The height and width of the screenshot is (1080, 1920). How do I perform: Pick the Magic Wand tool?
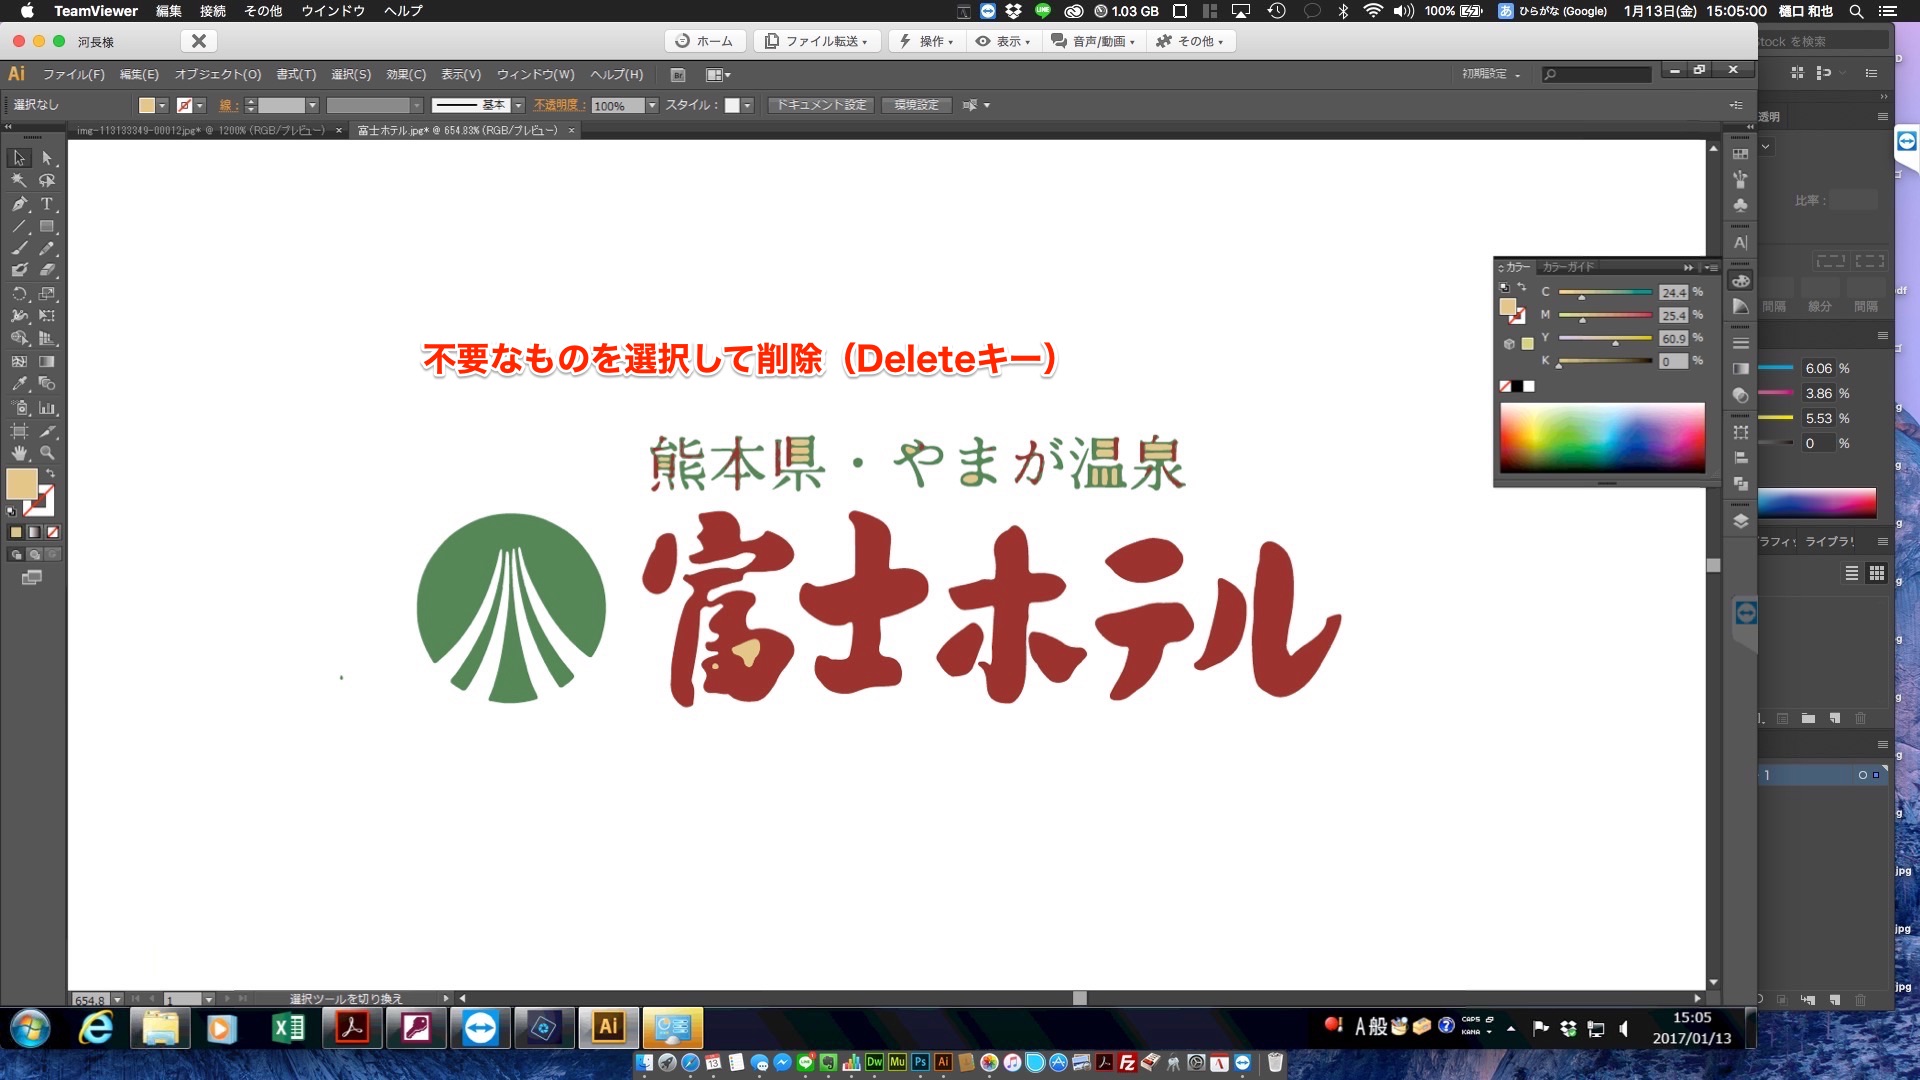tap(19, 181)
